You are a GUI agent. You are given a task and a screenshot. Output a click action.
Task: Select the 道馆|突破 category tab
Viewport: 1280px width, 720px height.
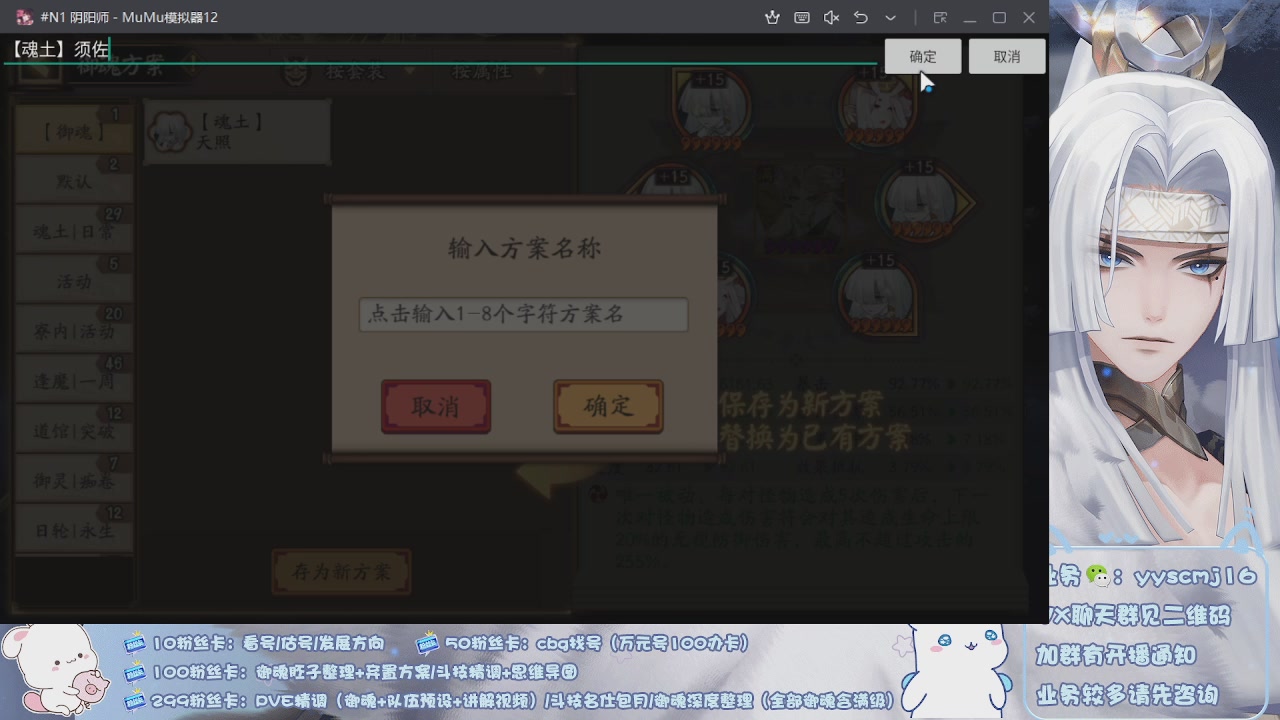(x=74, y=431)
